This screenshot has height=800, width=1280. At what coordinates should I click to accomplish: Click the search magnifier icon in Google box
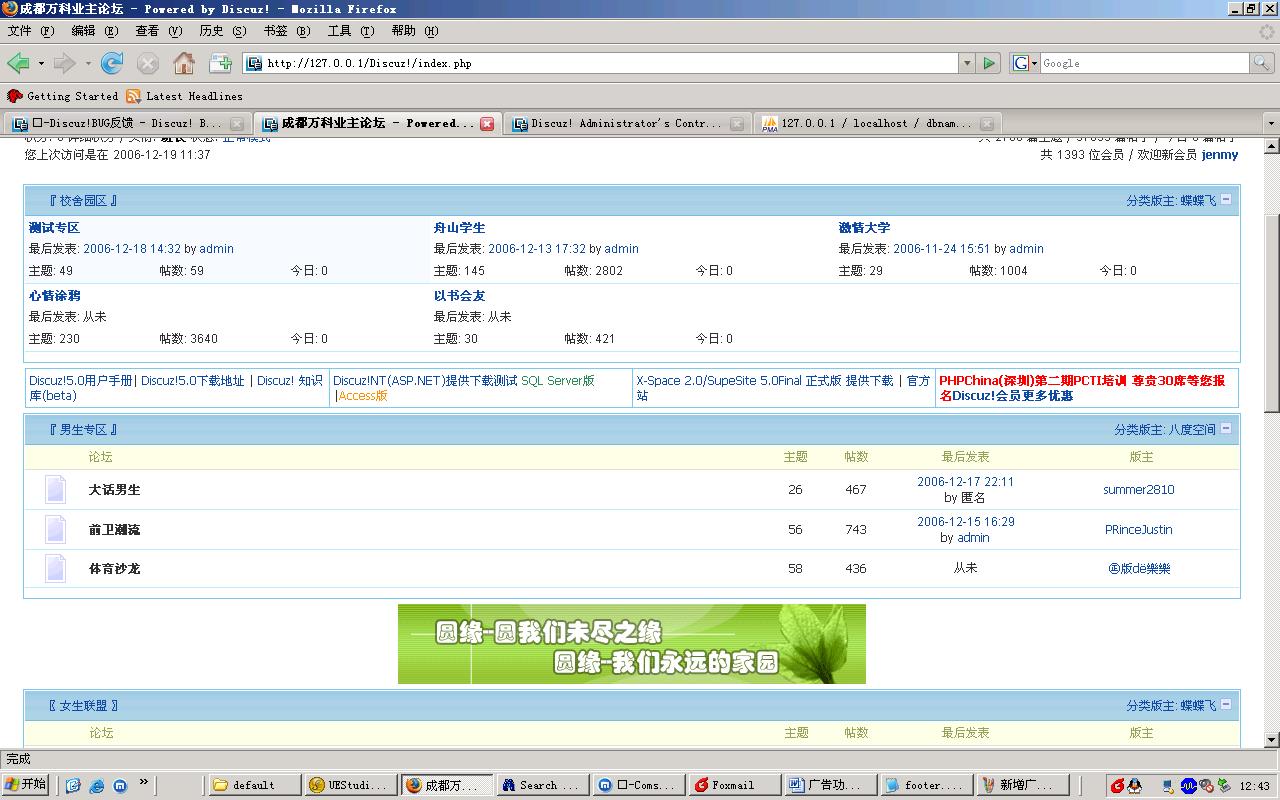pos(1262,63)
